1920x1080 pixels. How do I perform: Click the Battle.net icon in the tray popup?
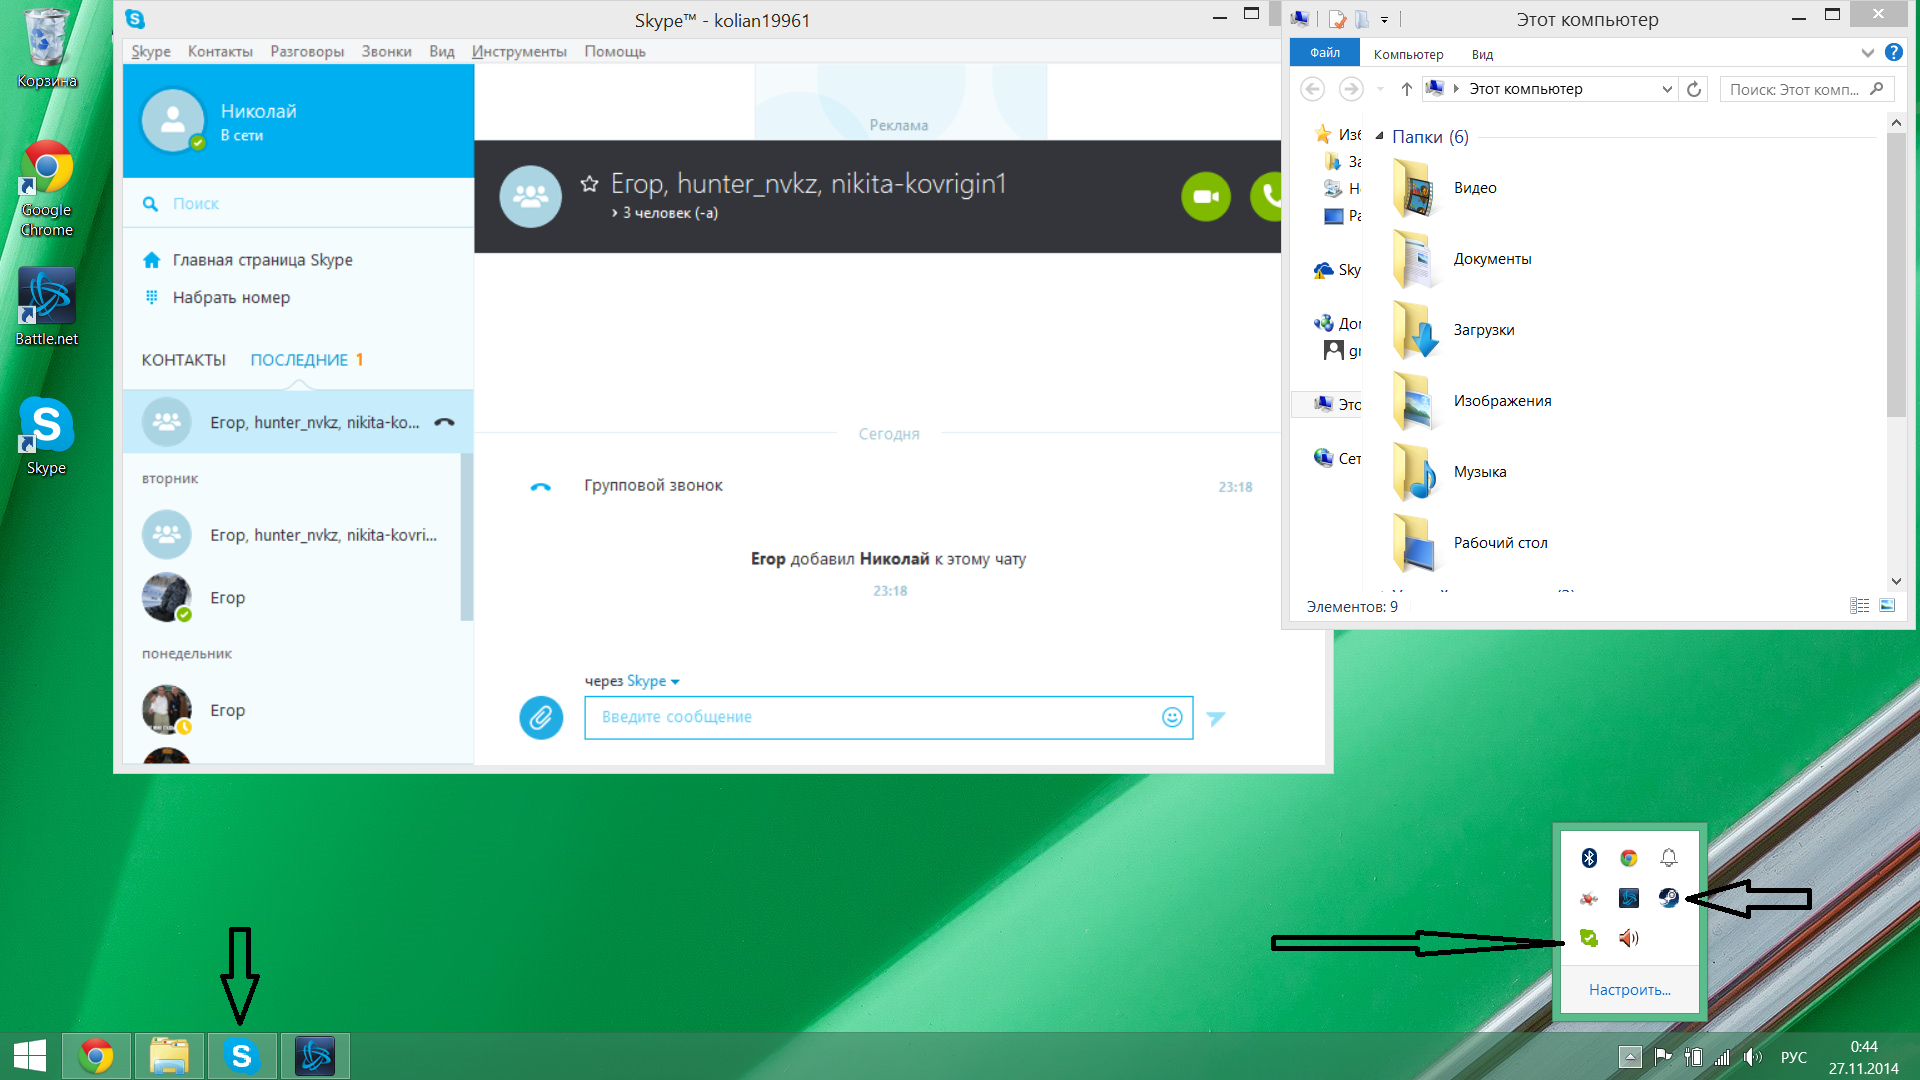tap(1629, 898)
